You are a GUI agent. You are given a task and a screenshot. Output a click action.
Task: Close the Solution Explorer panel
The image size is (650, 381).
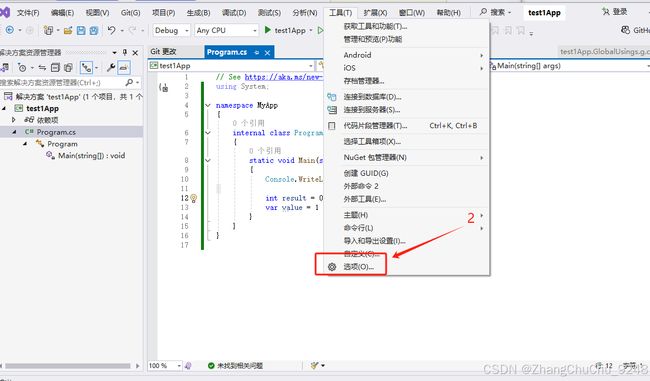[x=135, y=53]
